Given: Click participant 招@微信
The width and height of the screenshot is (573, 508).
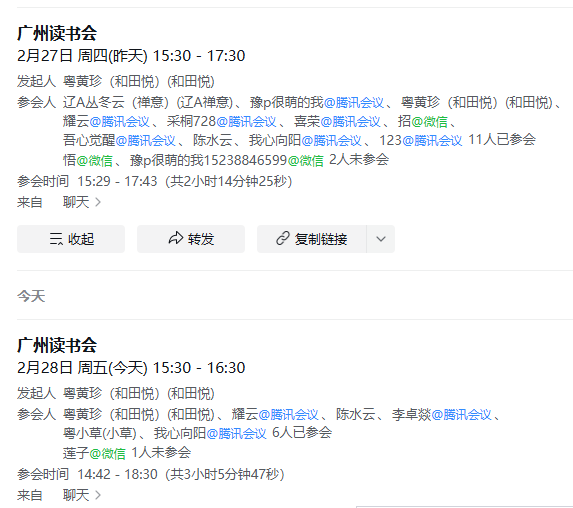Looking at the screenshot, I should pos(422,121).
